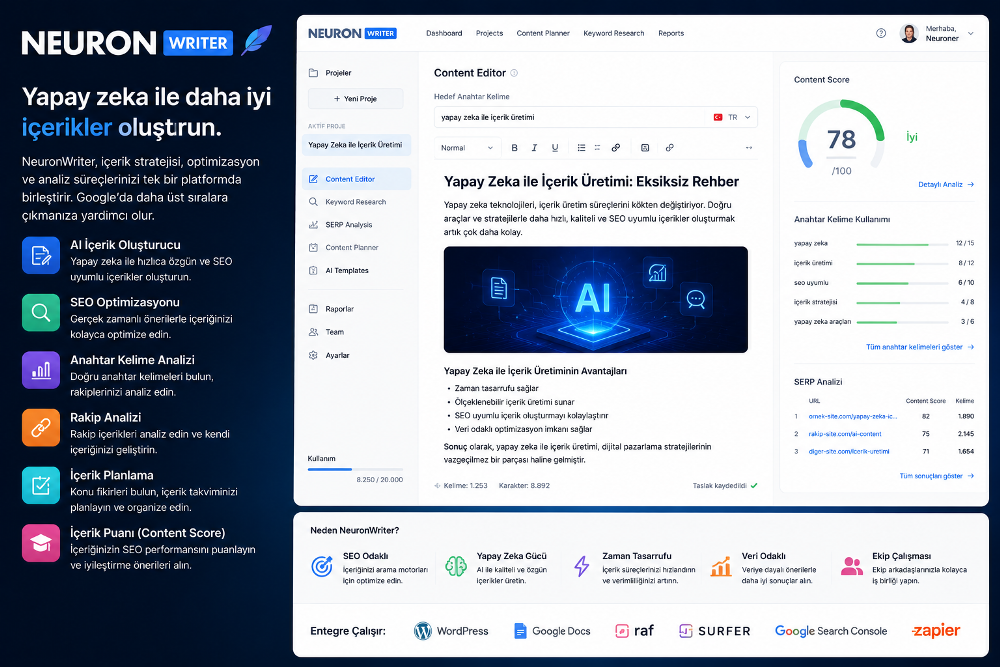Open the Projects menu item
The image size is (1000, 667).
click(x=489, y=33)
